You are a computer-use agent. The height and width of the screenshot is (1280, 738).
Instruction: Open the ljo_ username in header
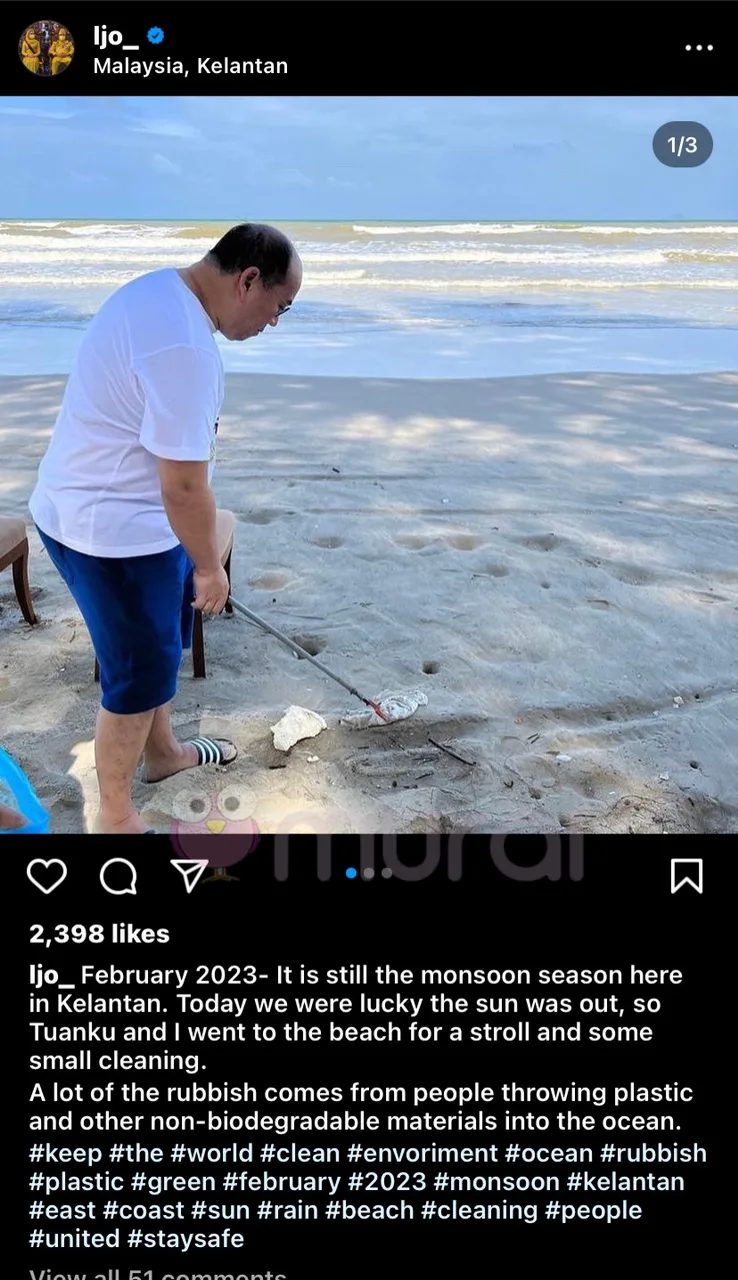coord(116,36)
